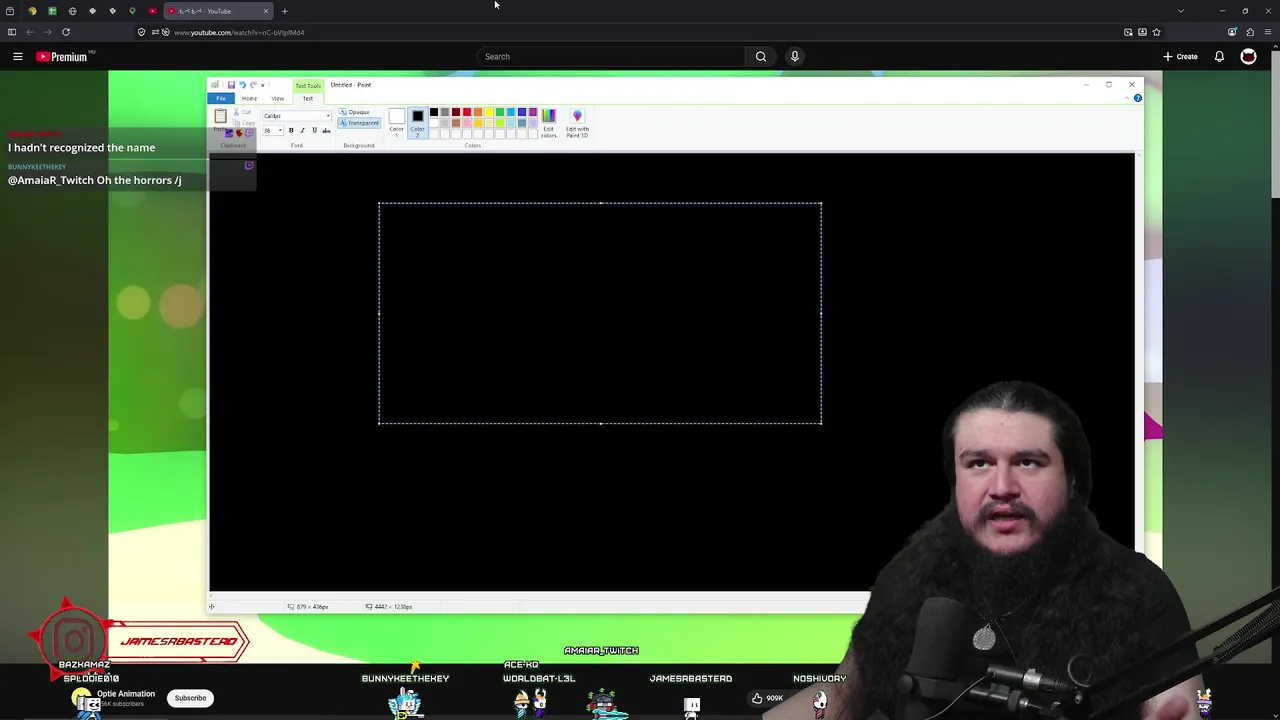Open the browser application menu

coord(1268,32)
